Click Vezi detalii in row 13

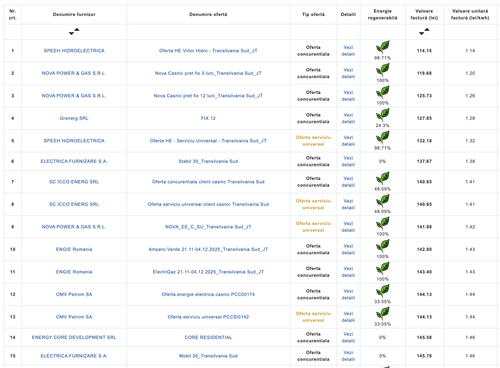tap(348, 317)
